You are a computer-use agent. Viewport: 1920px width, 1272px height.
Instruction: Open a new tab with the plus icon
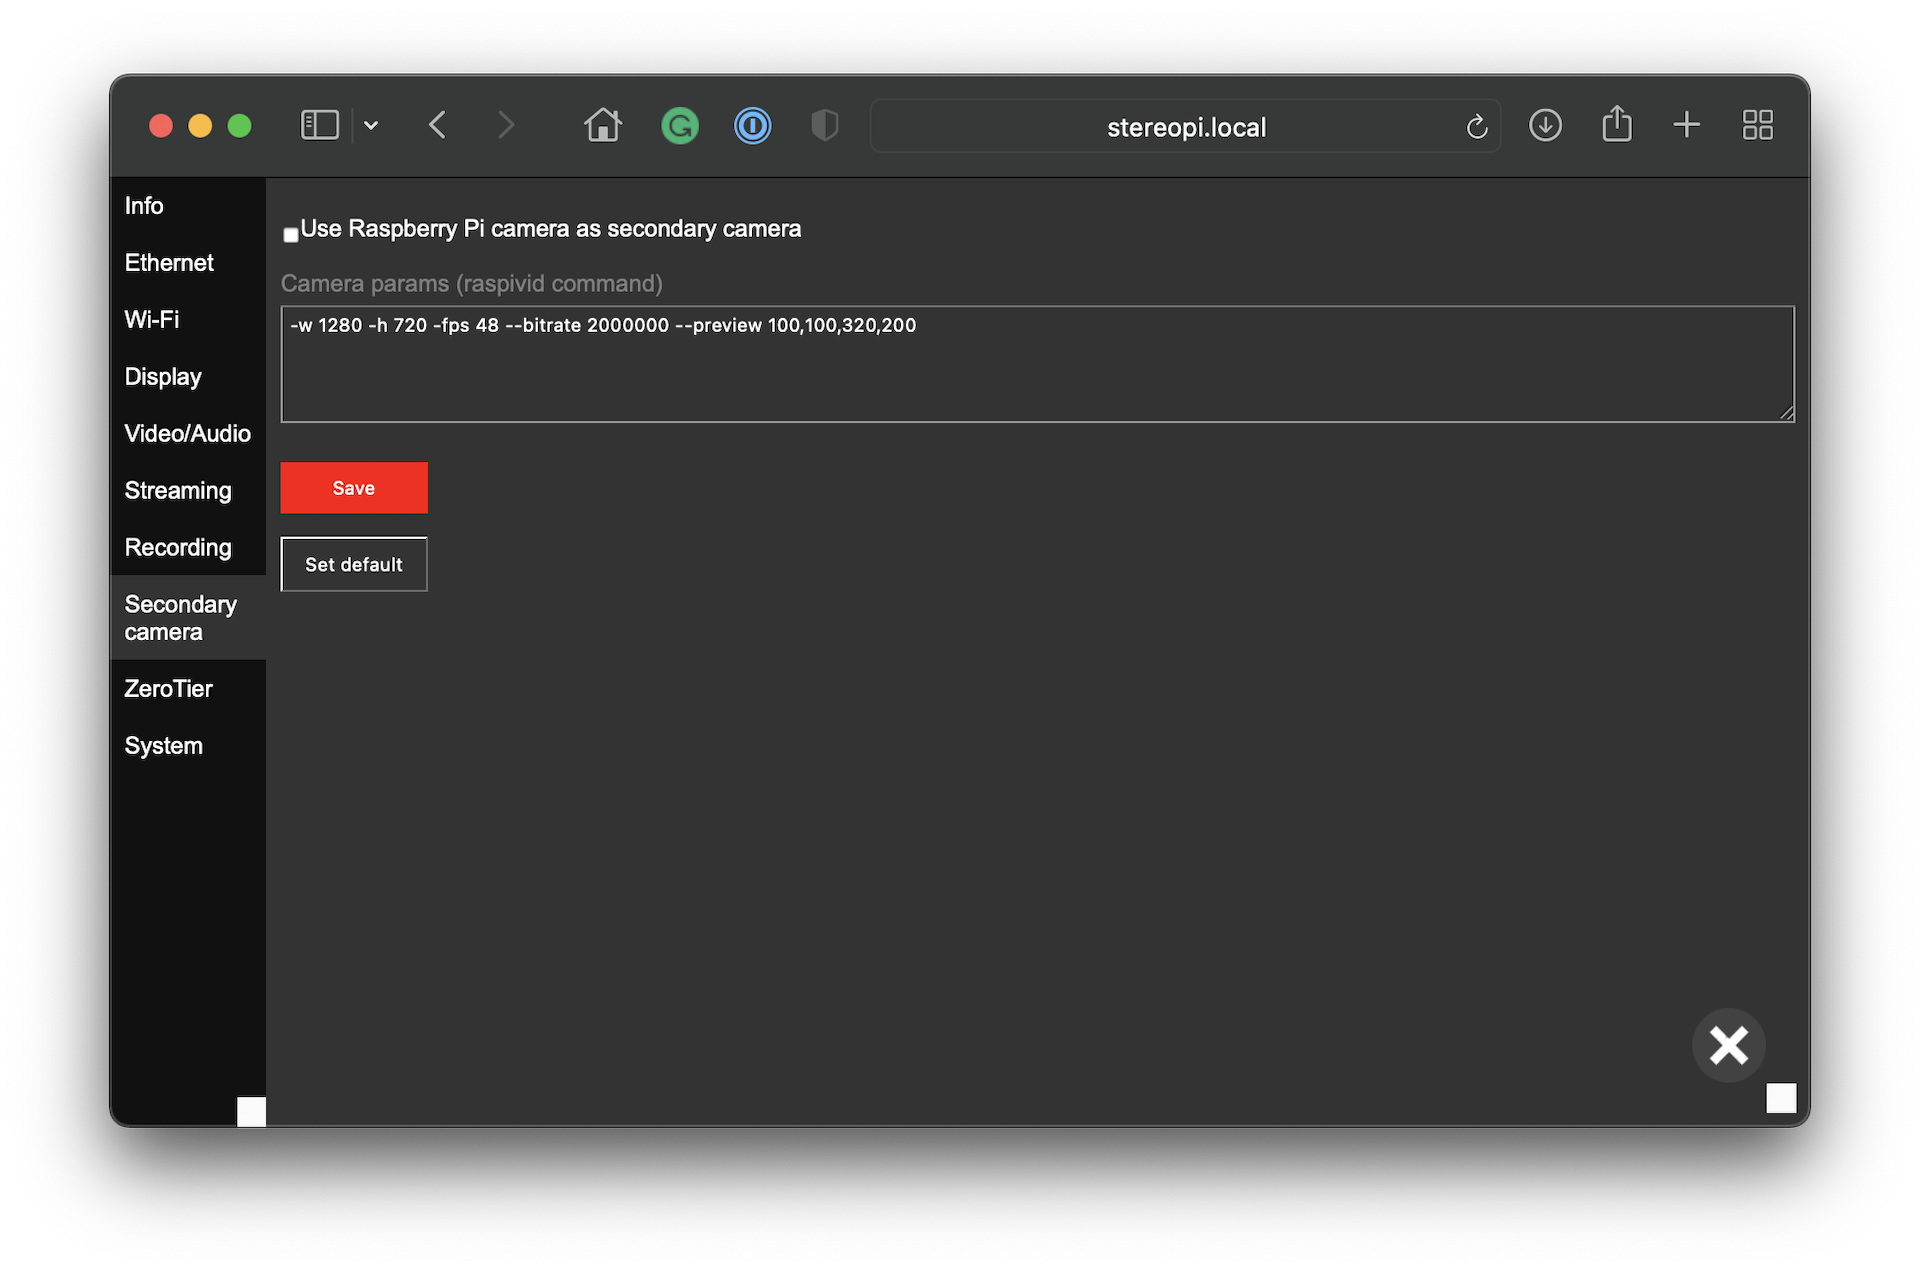[x=1686, y=125]
